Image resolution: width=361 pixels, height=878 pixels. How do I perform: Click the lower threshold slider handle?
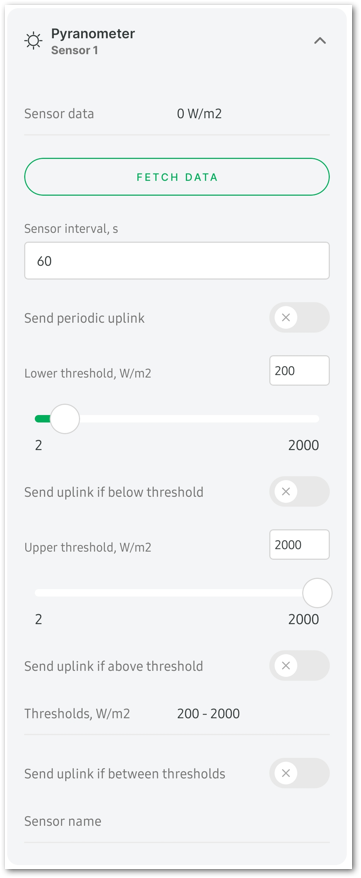(65, 419)
